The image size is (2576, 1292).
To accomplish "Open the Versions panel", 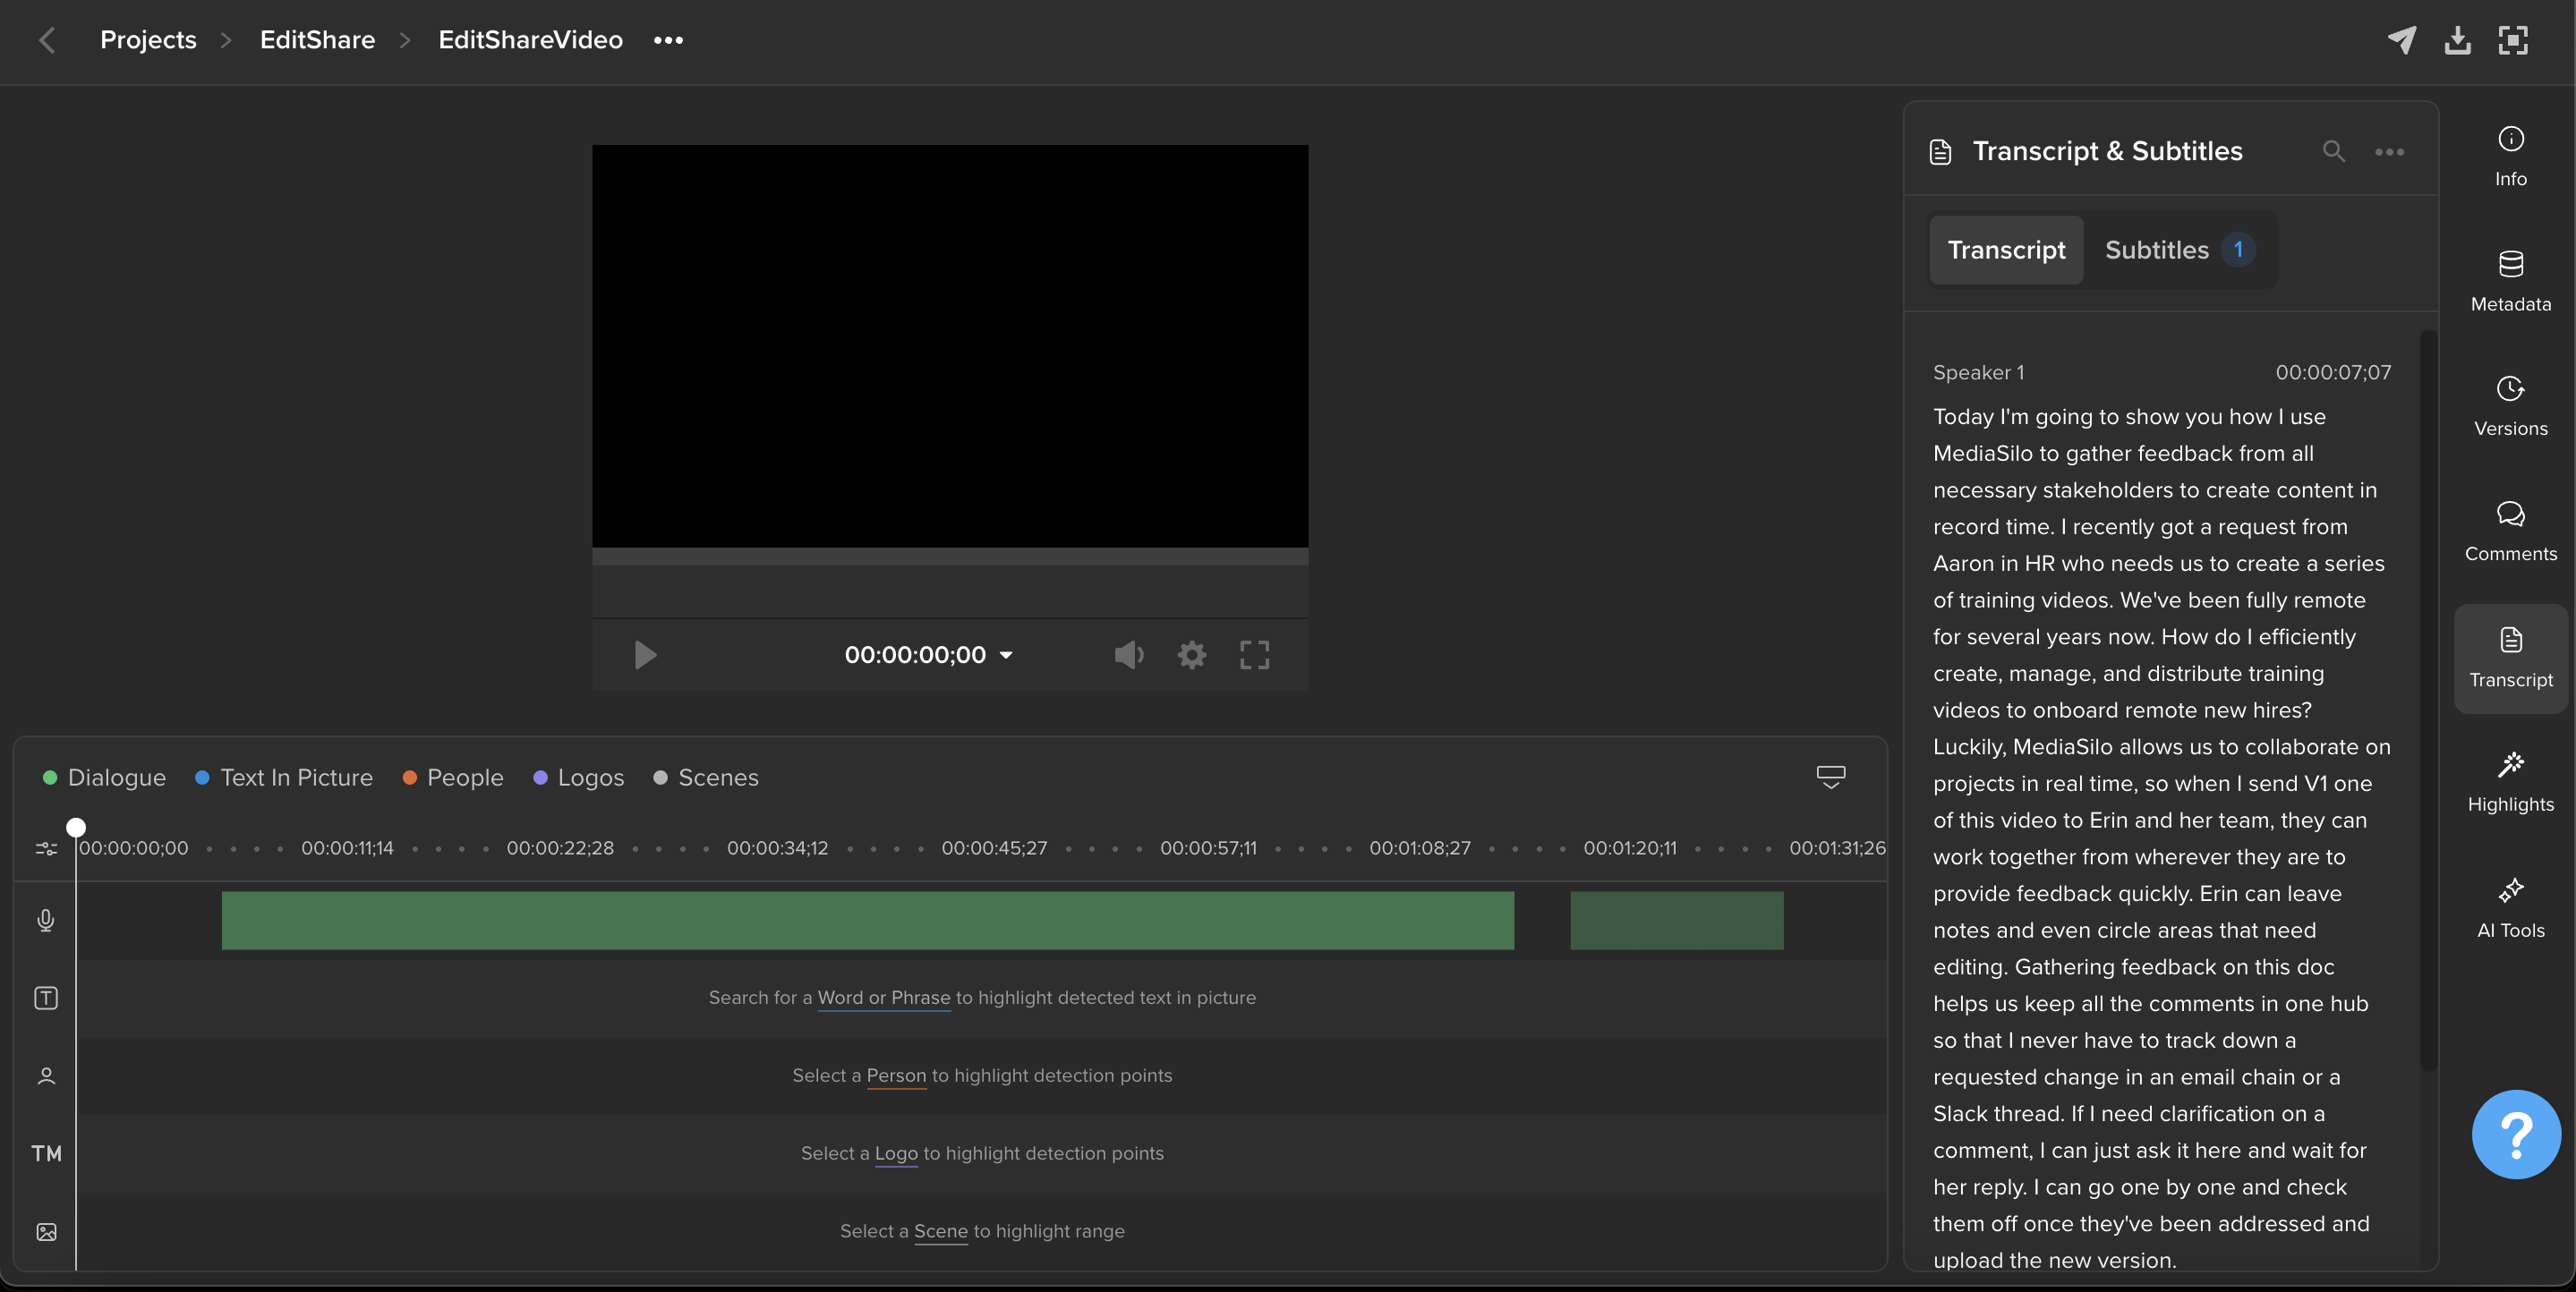I will [2510, 406].
